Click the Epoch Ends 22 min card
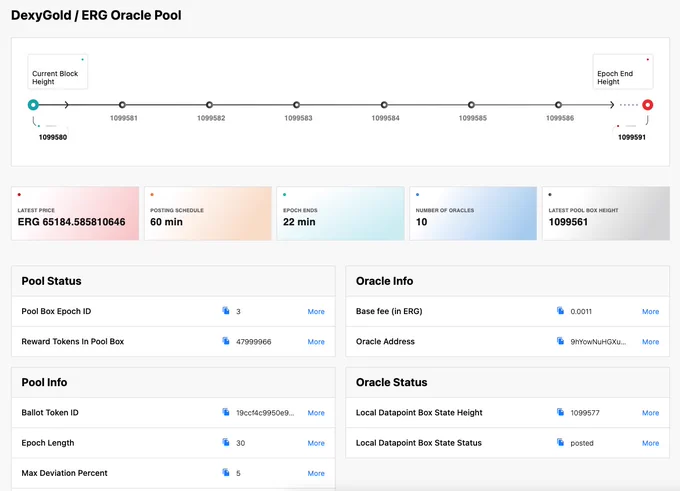This screenshot has width=680, height=491. (x=340, y=213)
